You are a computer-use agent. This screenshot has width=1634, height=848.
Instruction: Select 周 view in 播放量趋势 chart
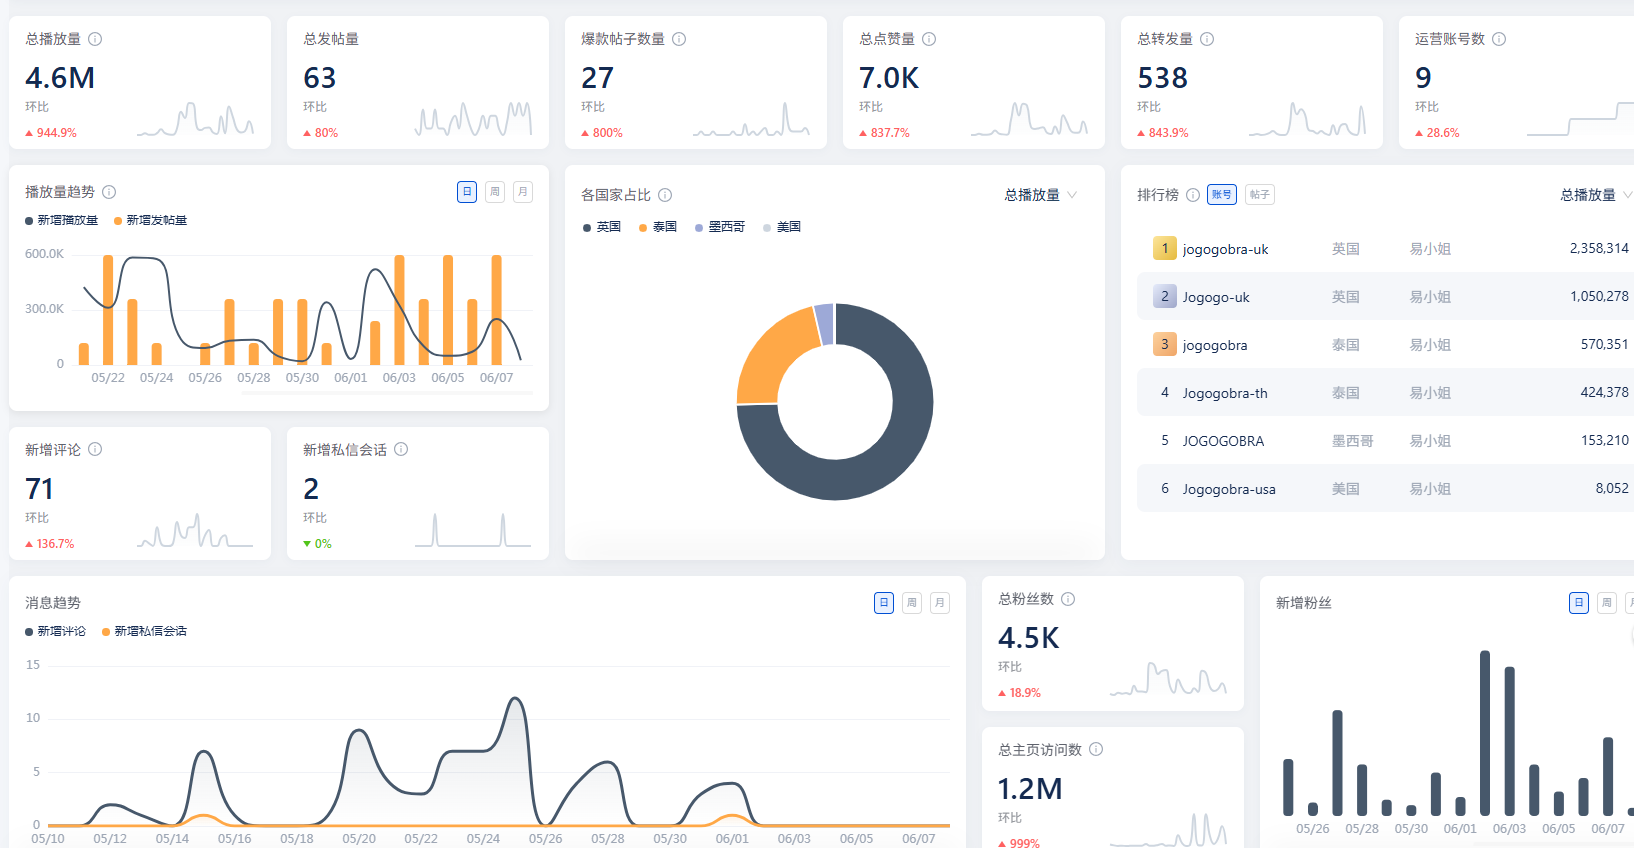coord(495,192)
